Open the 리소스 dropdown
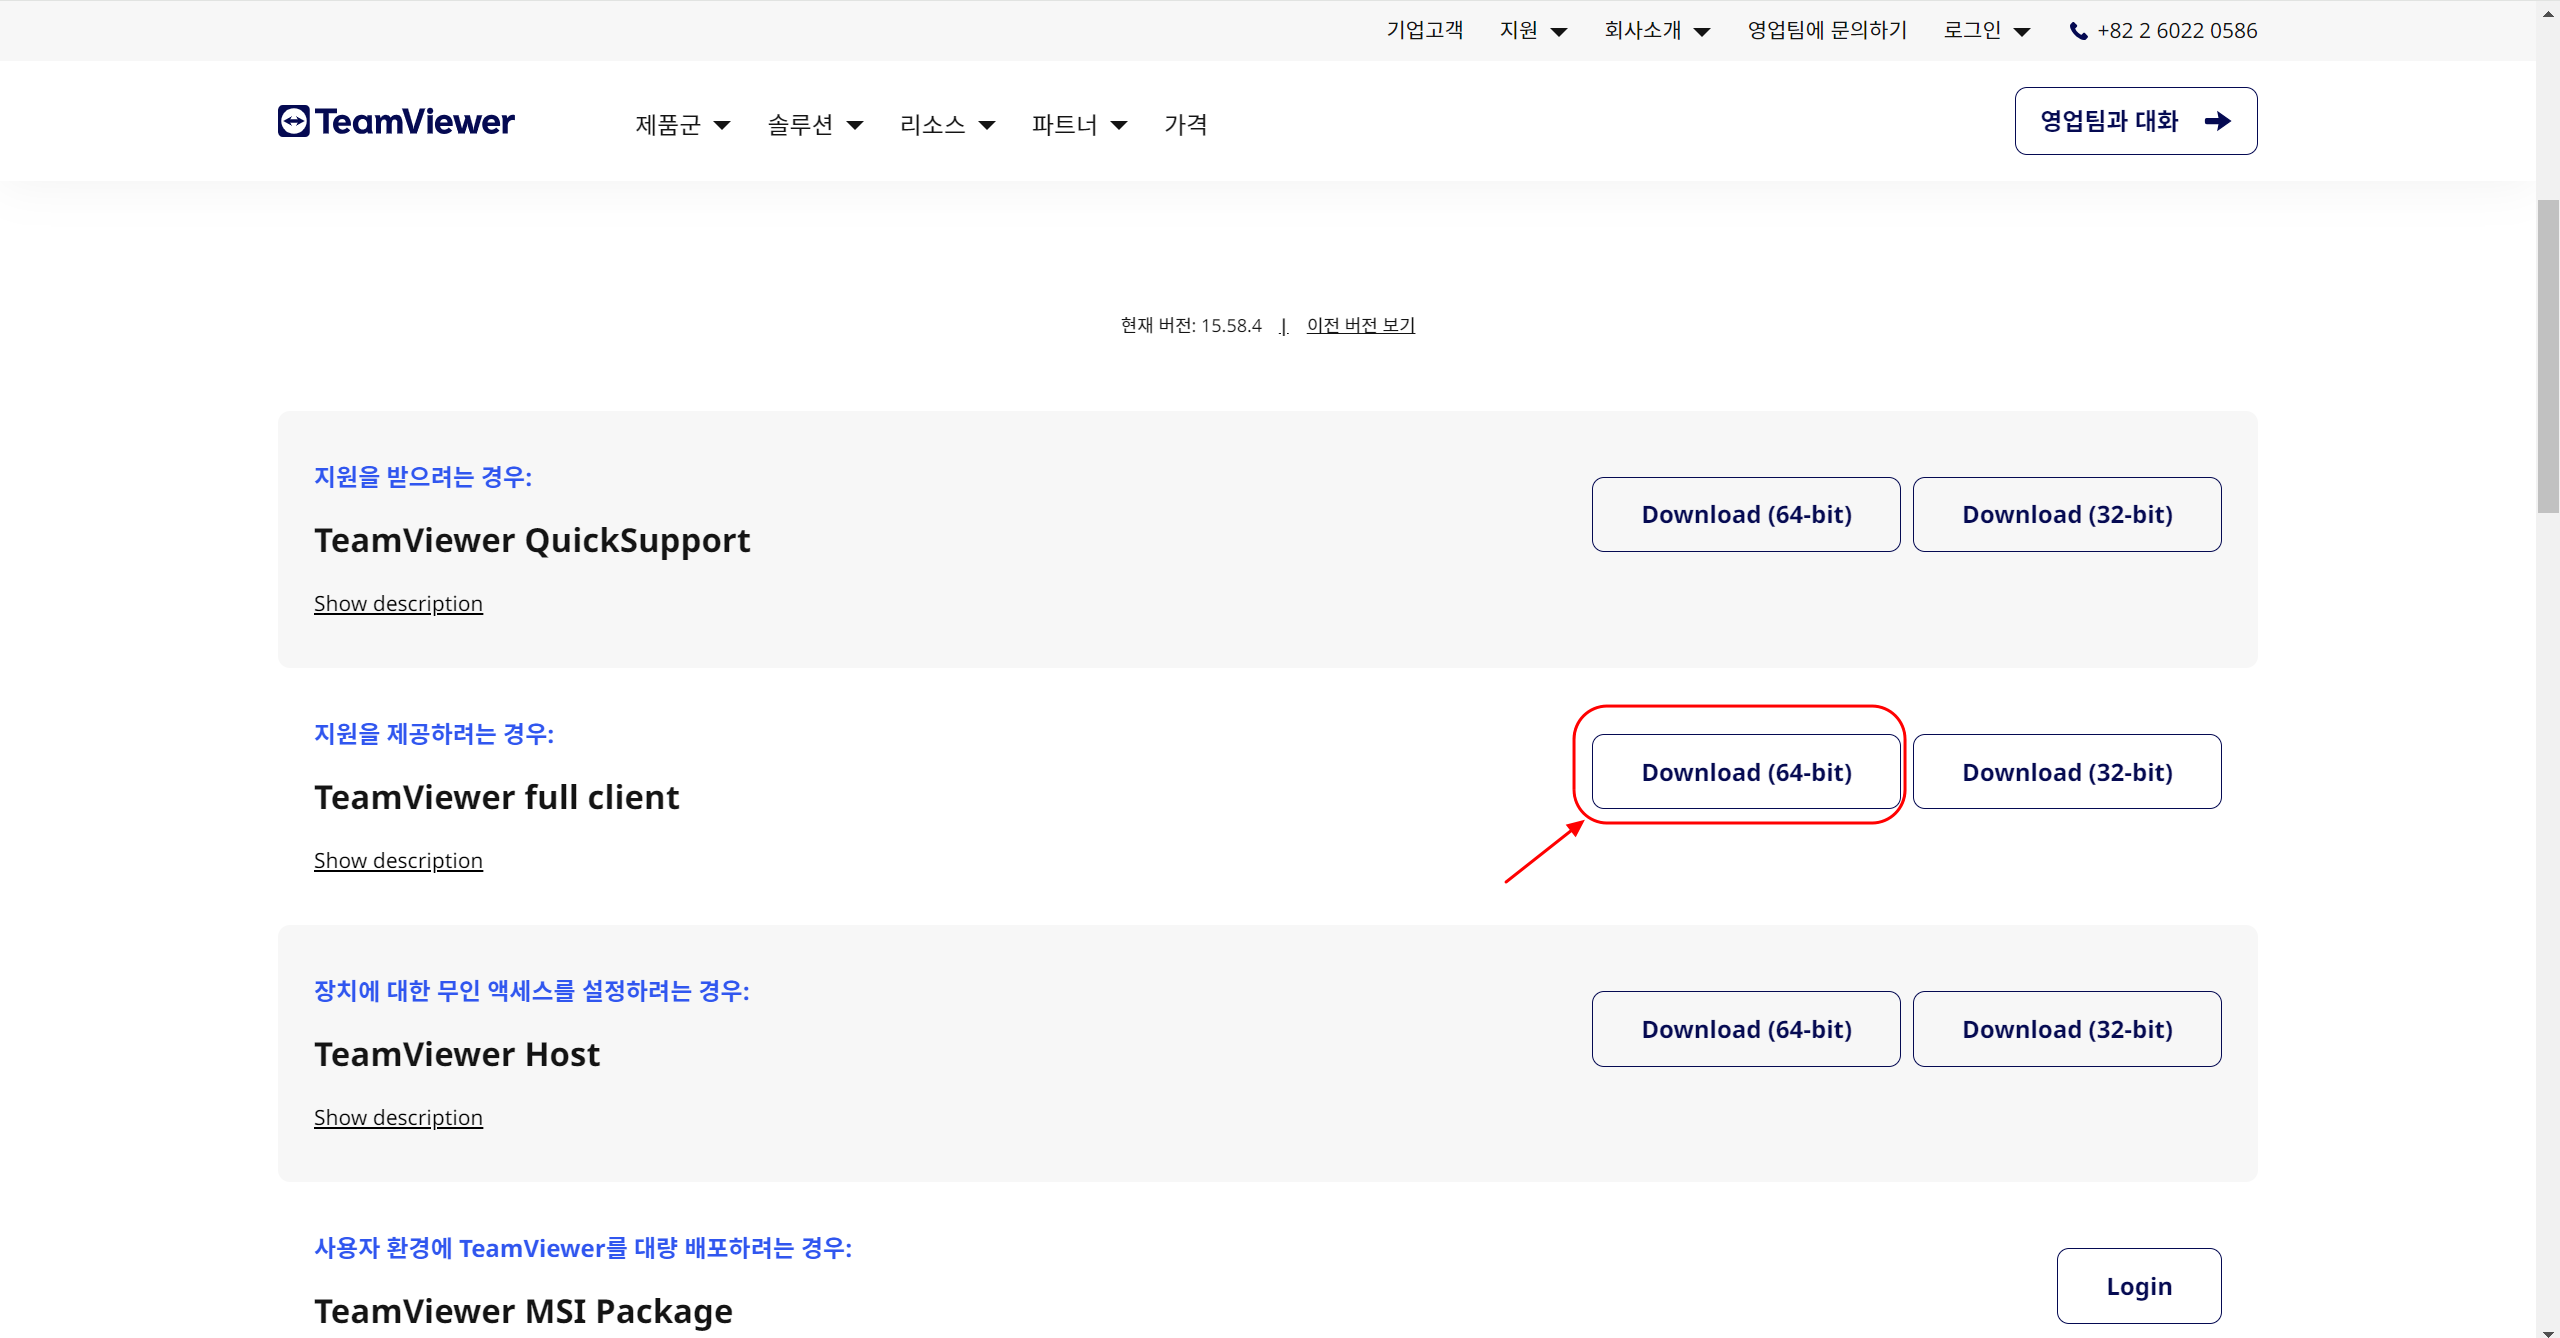The width and height of the screenshot is (2560, 1338). pos(947,125)
